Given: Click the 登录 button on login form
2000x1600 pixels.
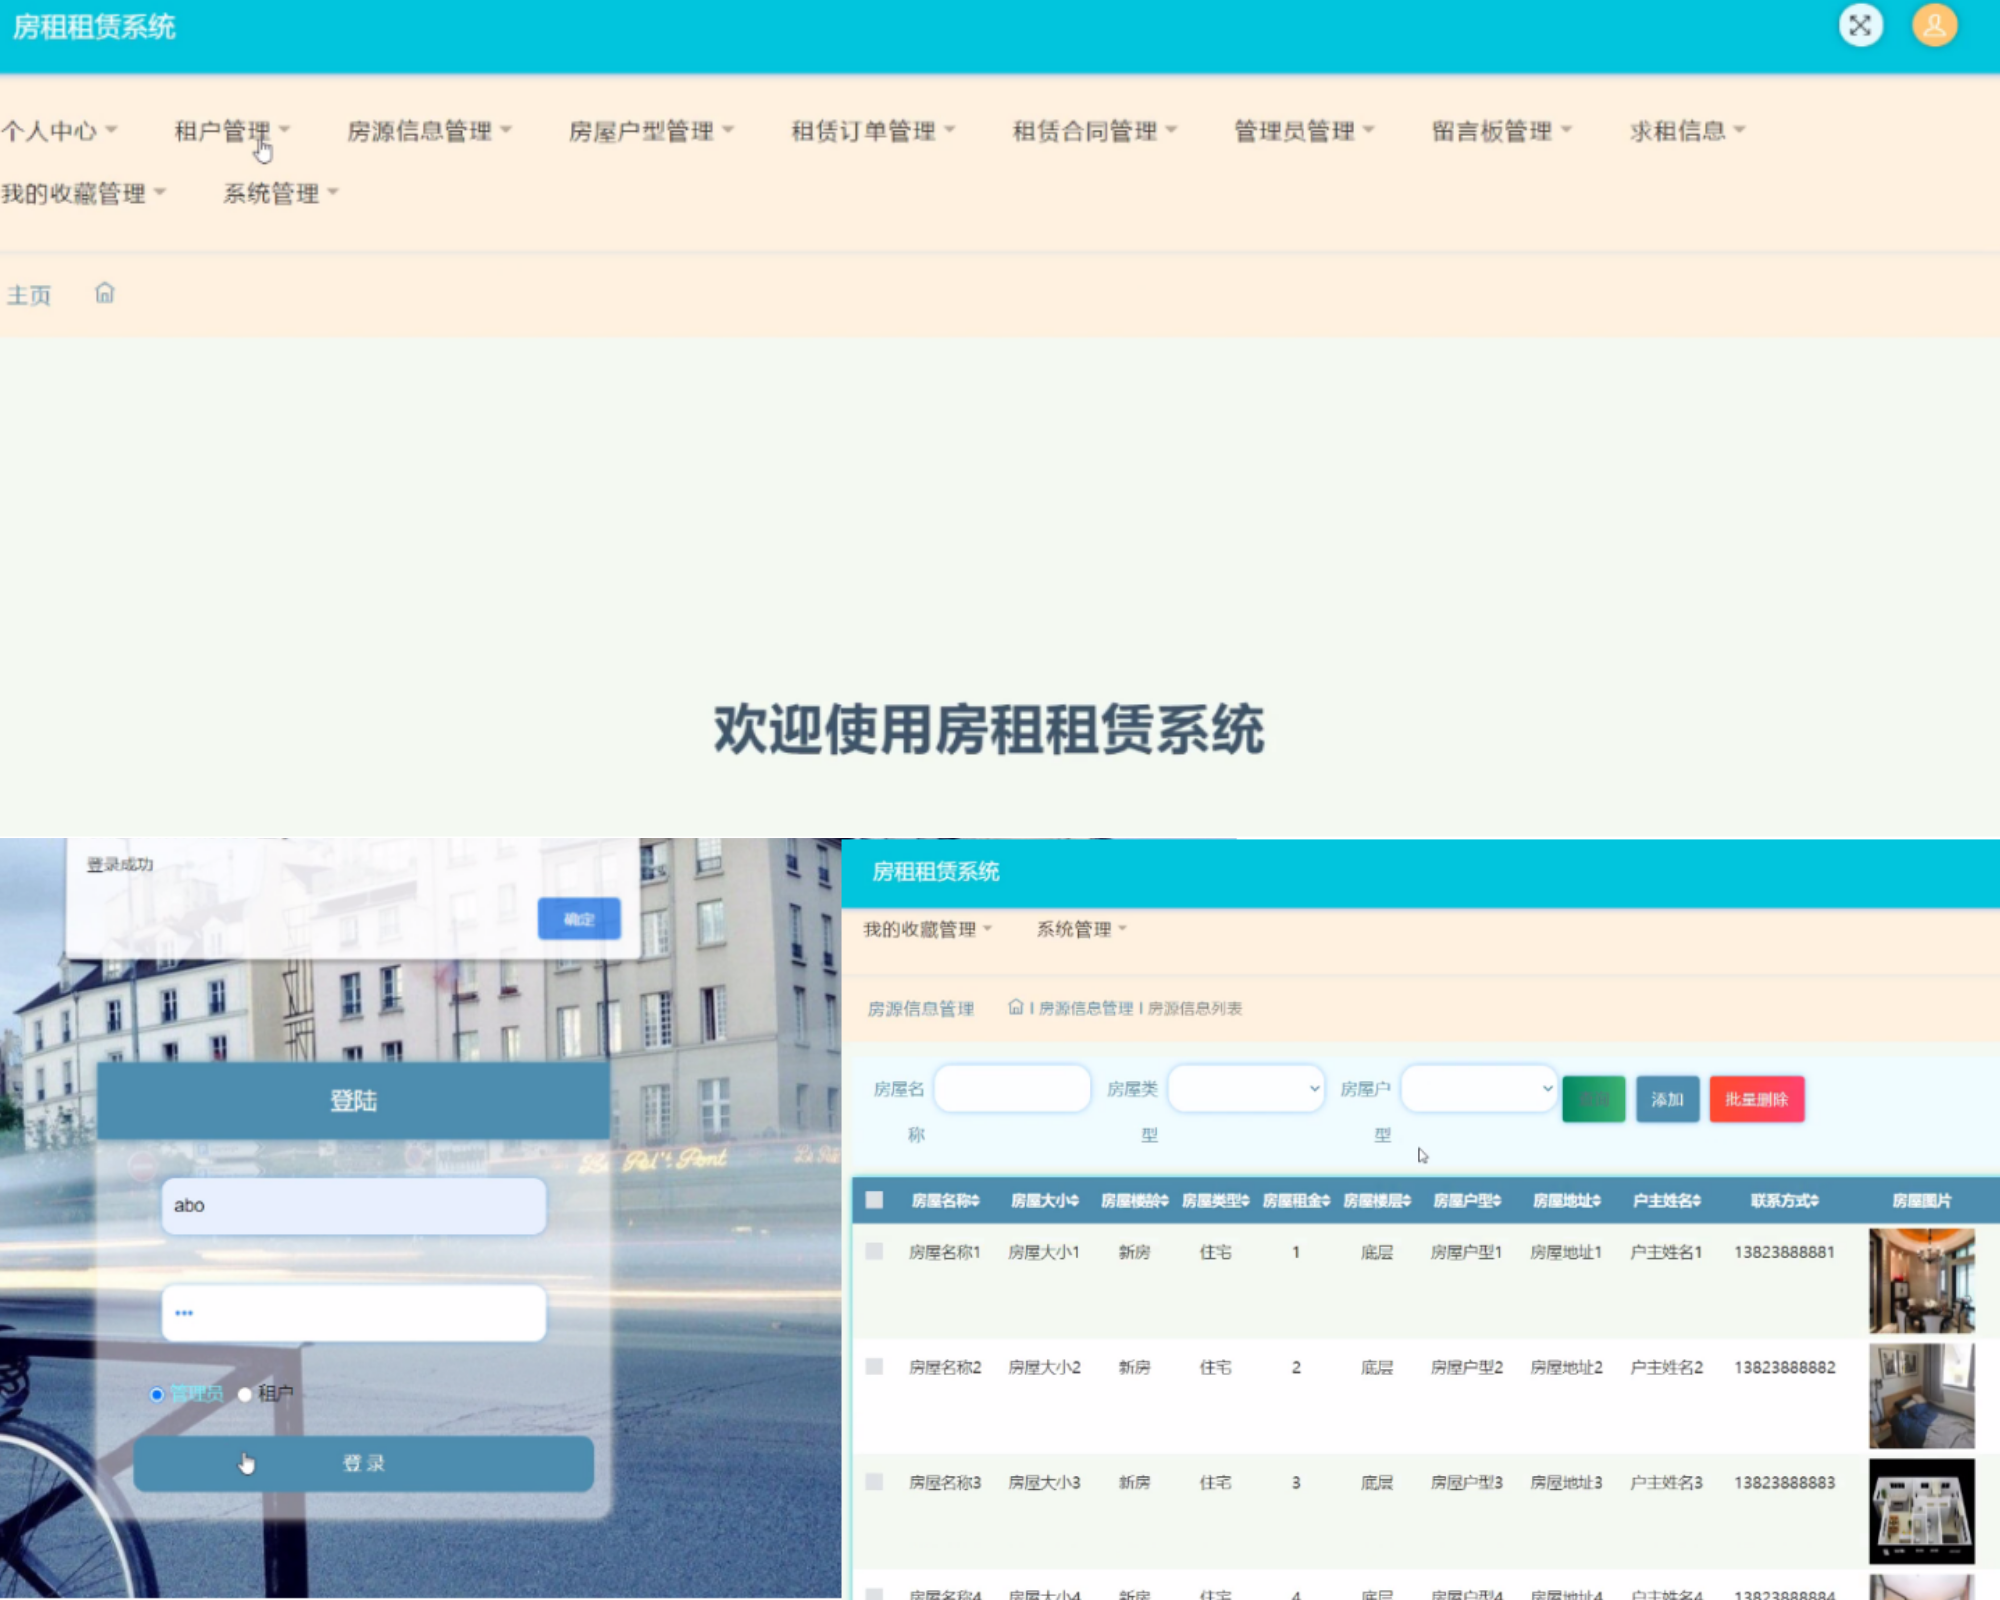Looking at the screenshot, I should click(363, 1463).
